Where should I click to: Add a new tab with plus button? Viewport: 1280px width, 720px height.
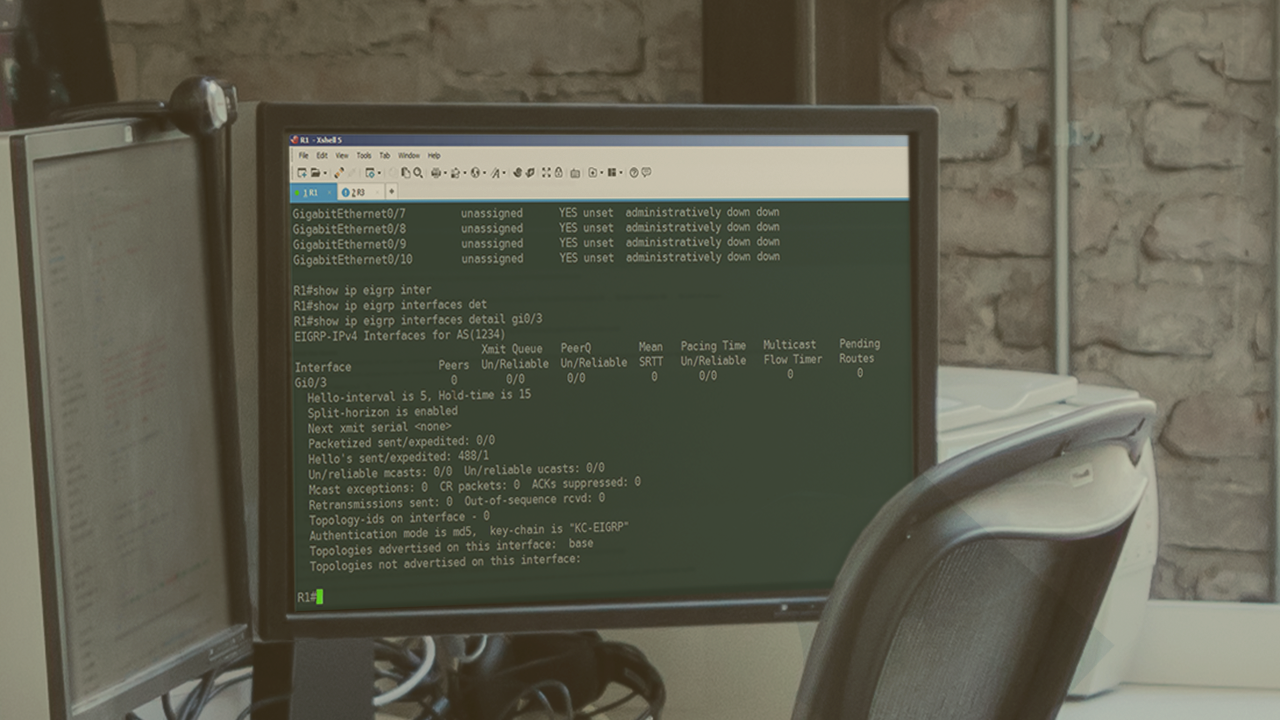(391, 192)
